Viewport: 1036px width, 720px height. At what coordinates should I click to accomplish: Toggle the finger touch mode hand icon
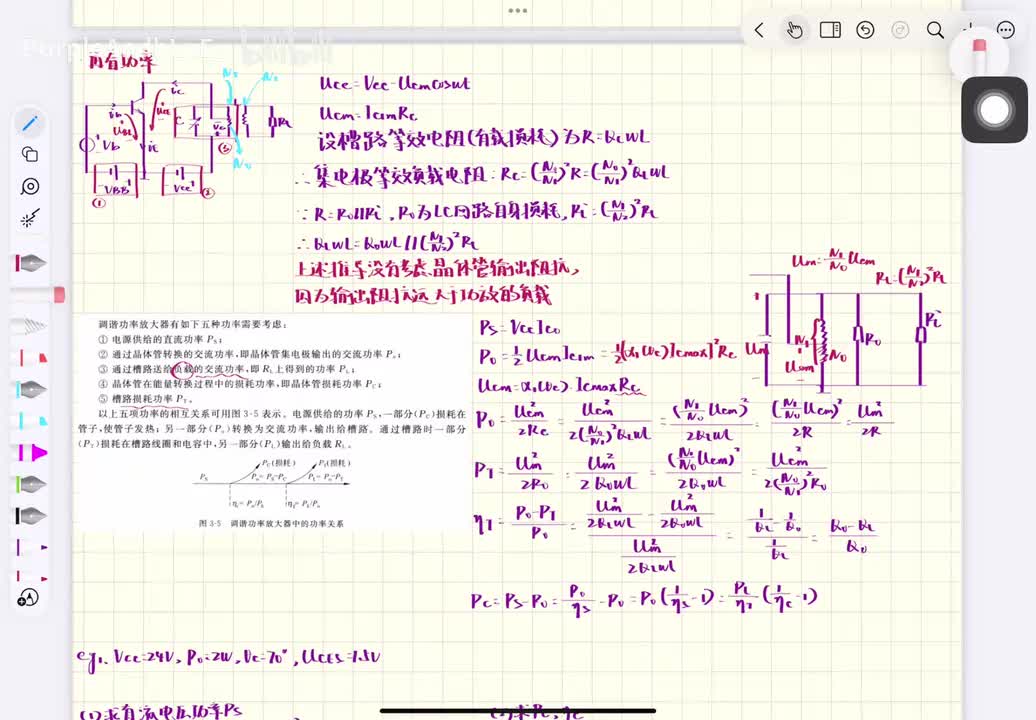point(795,30)
